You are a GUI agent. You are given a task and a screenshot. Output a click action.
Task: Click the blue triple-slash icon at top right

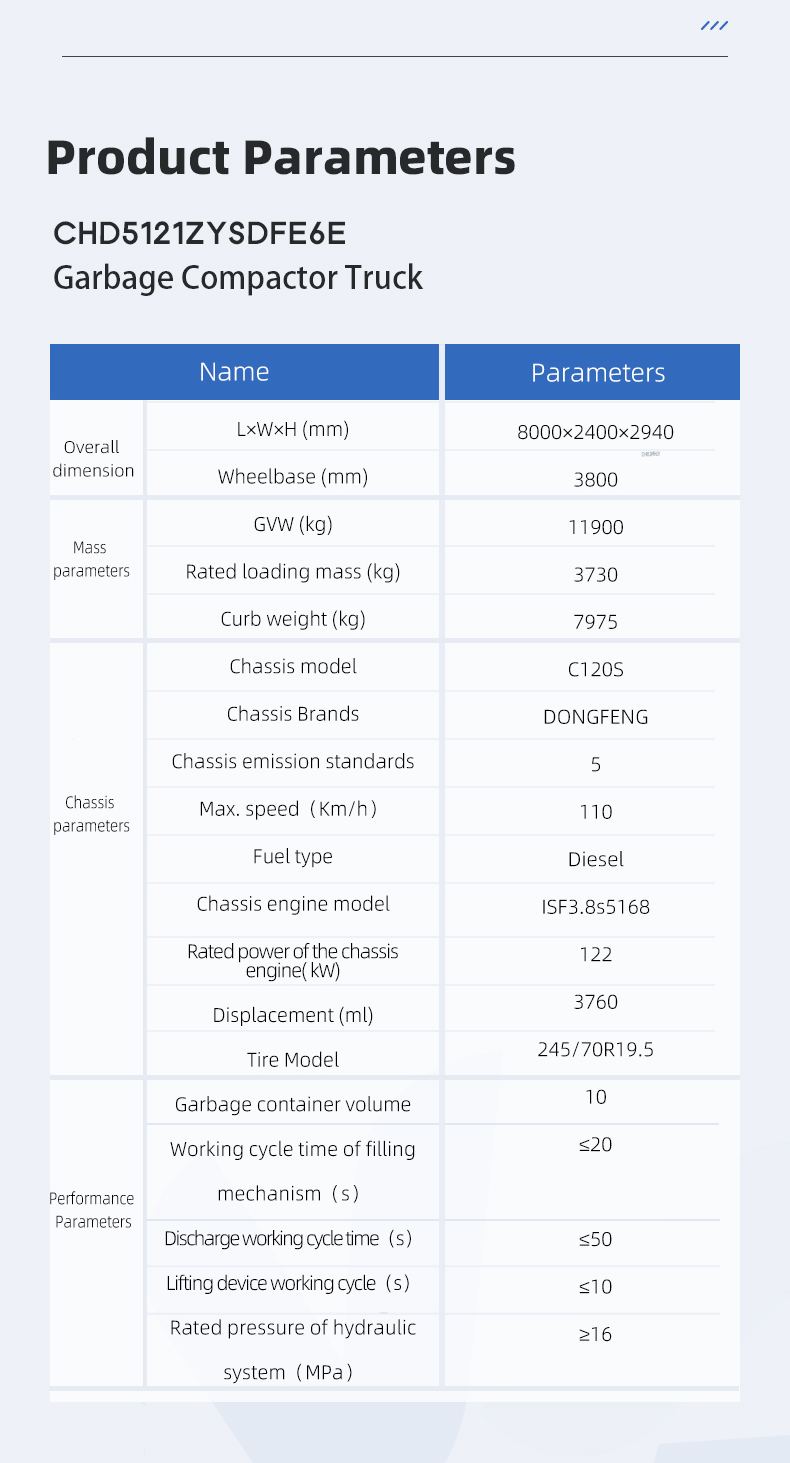tap(714, 26)
